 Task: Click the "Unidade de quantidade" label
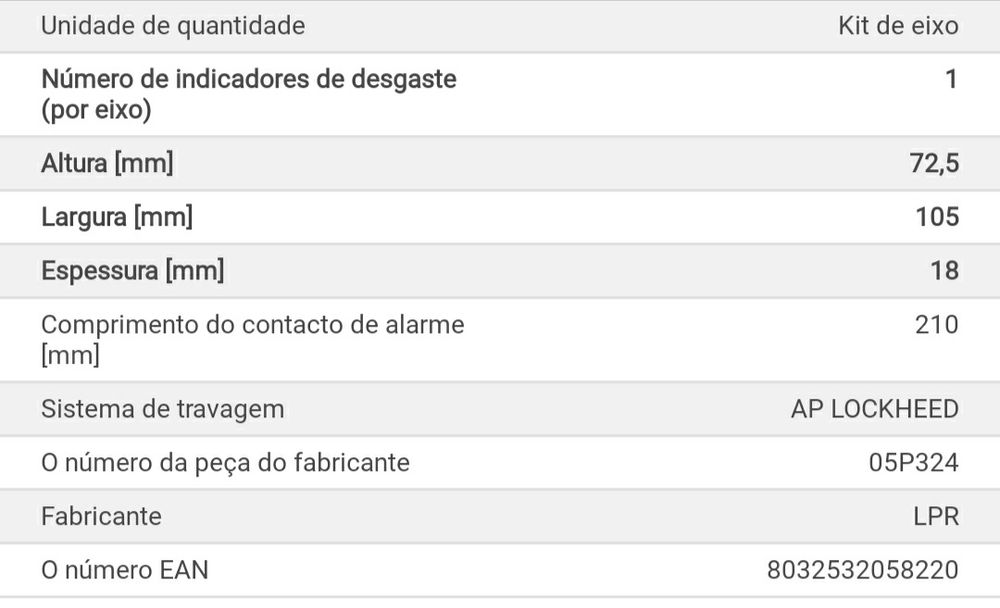pyautogui.click(x=173, y=26)
